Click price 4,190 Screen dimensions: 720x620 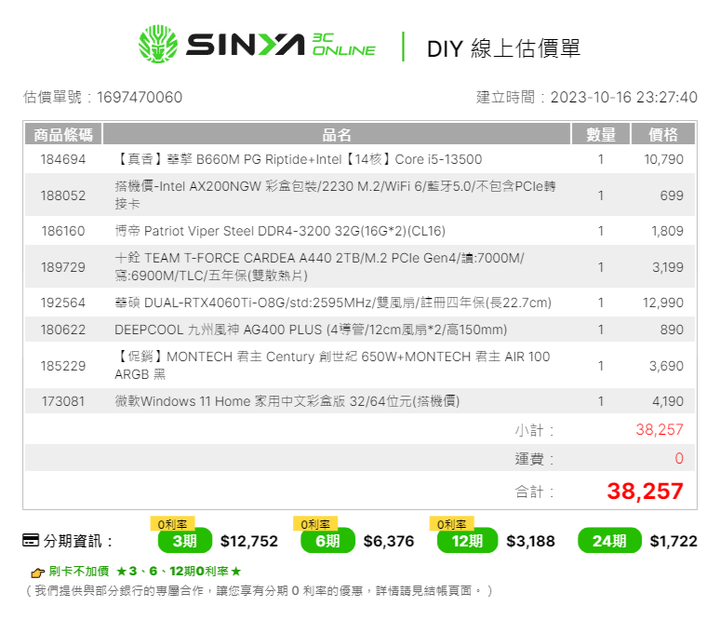point(668,401)
